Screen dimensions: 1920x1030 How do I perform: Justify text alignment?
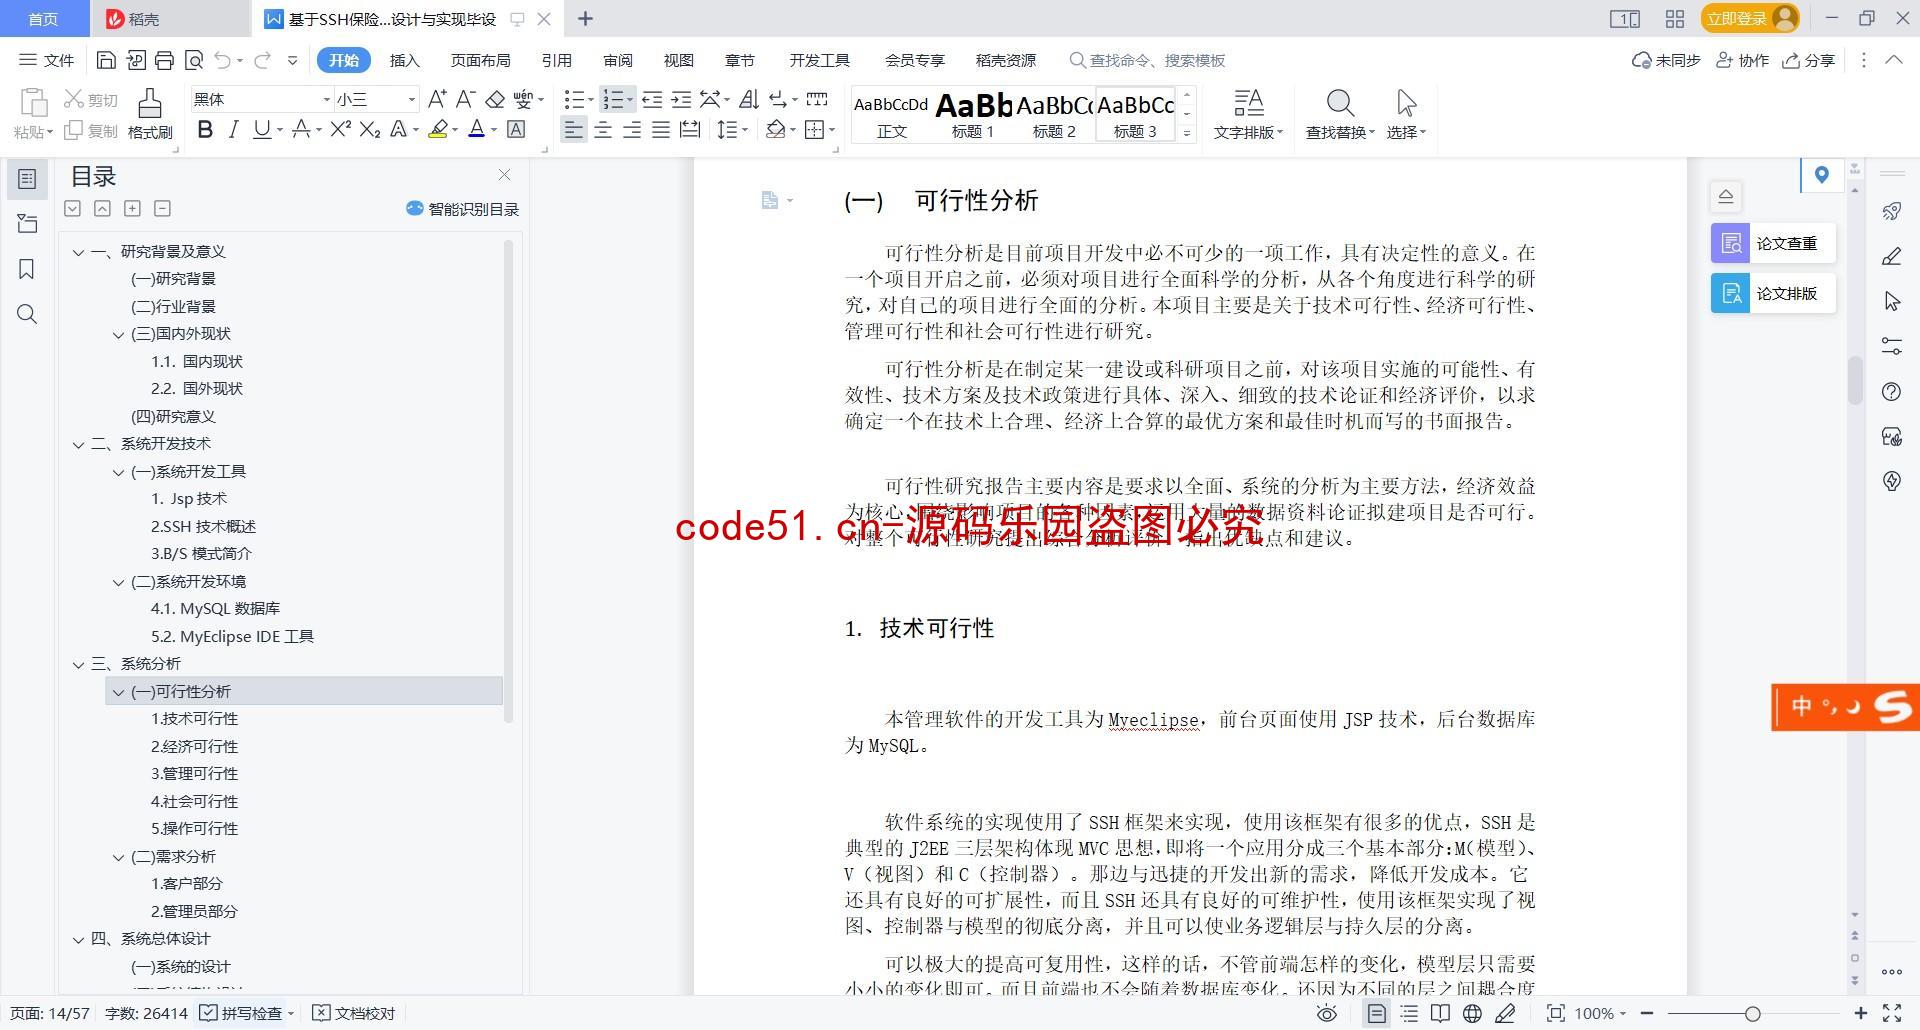coord(661,129)
